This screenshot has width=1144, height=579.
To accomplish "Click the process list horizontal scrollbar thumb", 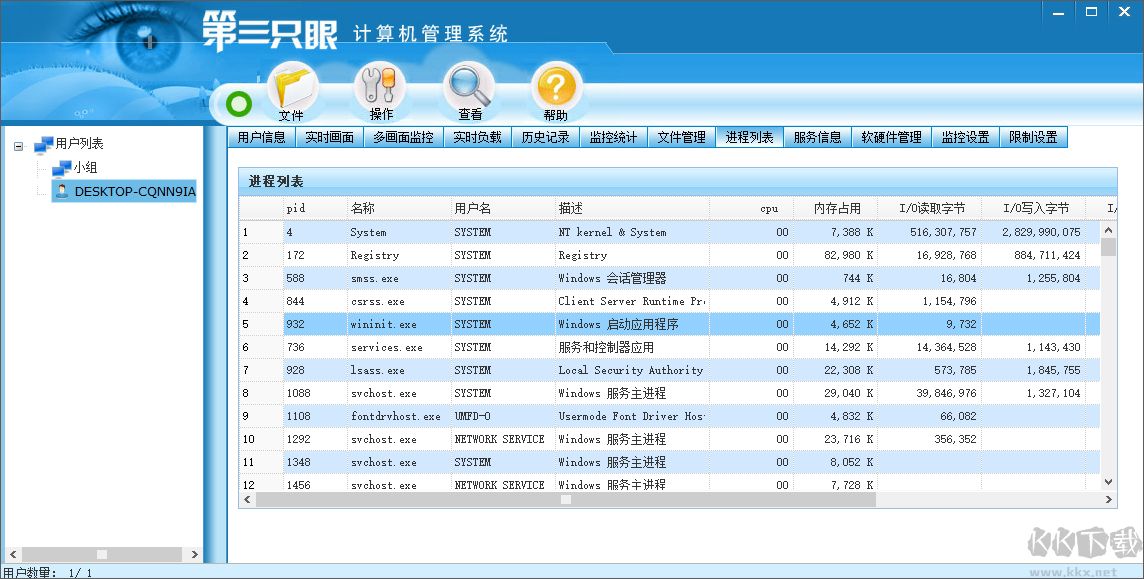I will 566,499.
